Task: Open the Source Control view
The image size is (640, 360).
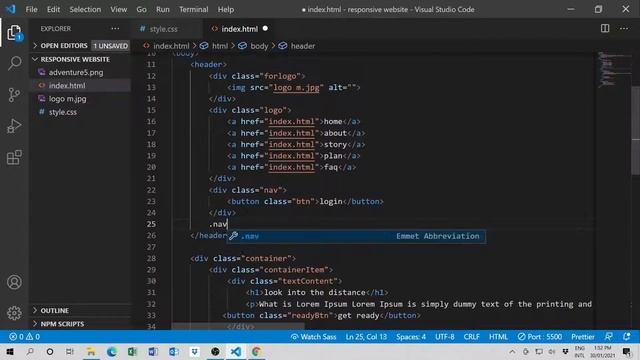Action: (x=14, y=95)
